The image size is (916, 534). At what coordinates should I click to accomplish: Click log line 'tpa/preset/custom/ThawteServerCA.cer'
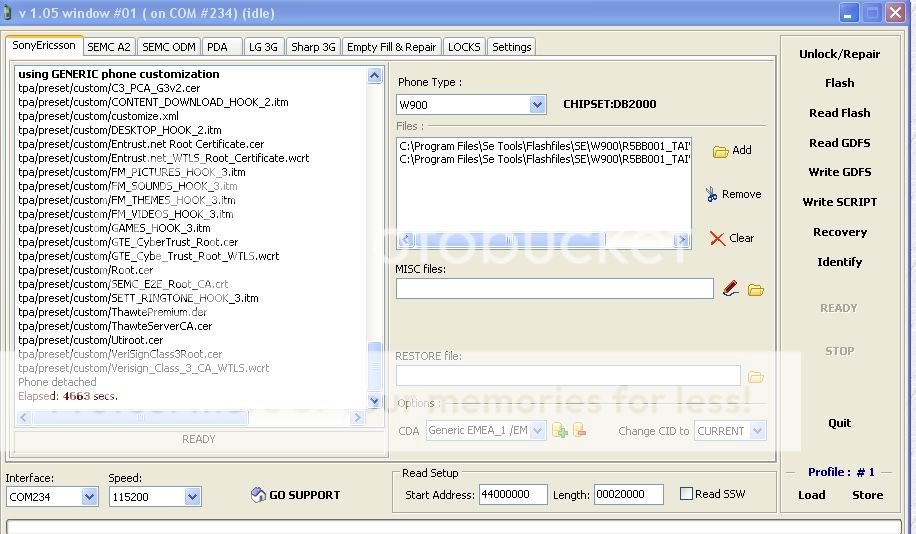[x=115, y=326]
